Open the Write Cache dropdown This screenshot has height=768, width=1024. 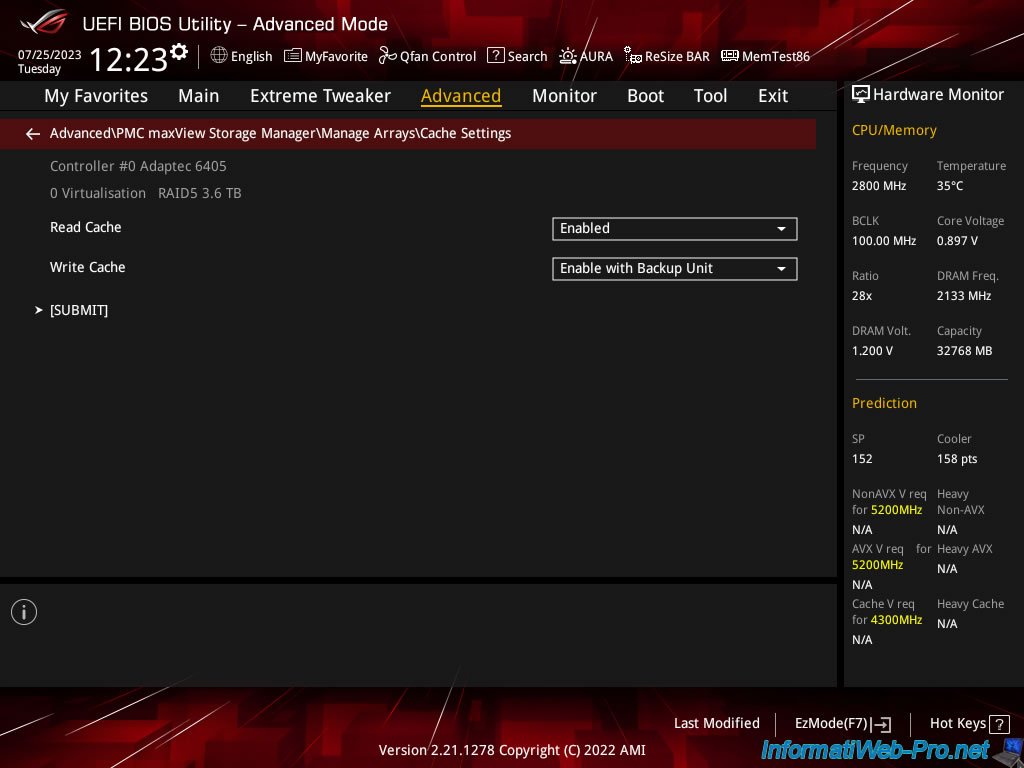[x=675, y=268]
